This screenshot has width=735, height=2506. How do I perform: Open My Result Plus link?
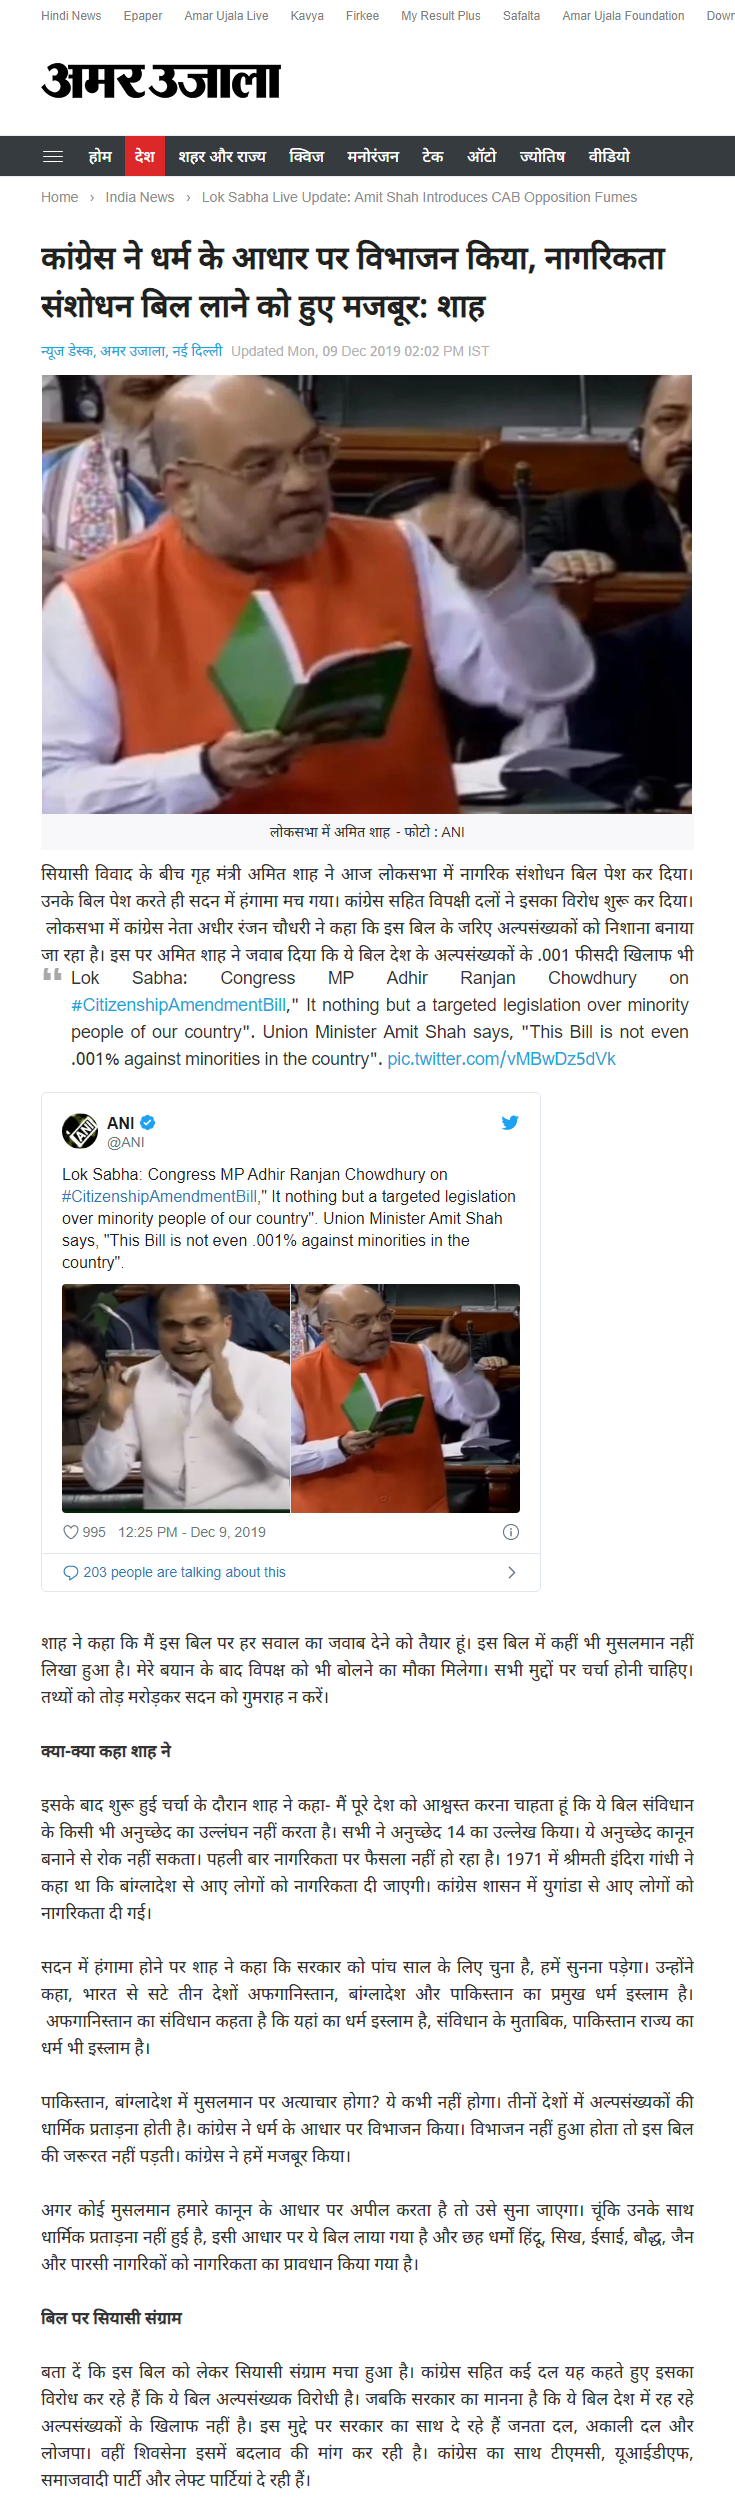tap(441, 16)
